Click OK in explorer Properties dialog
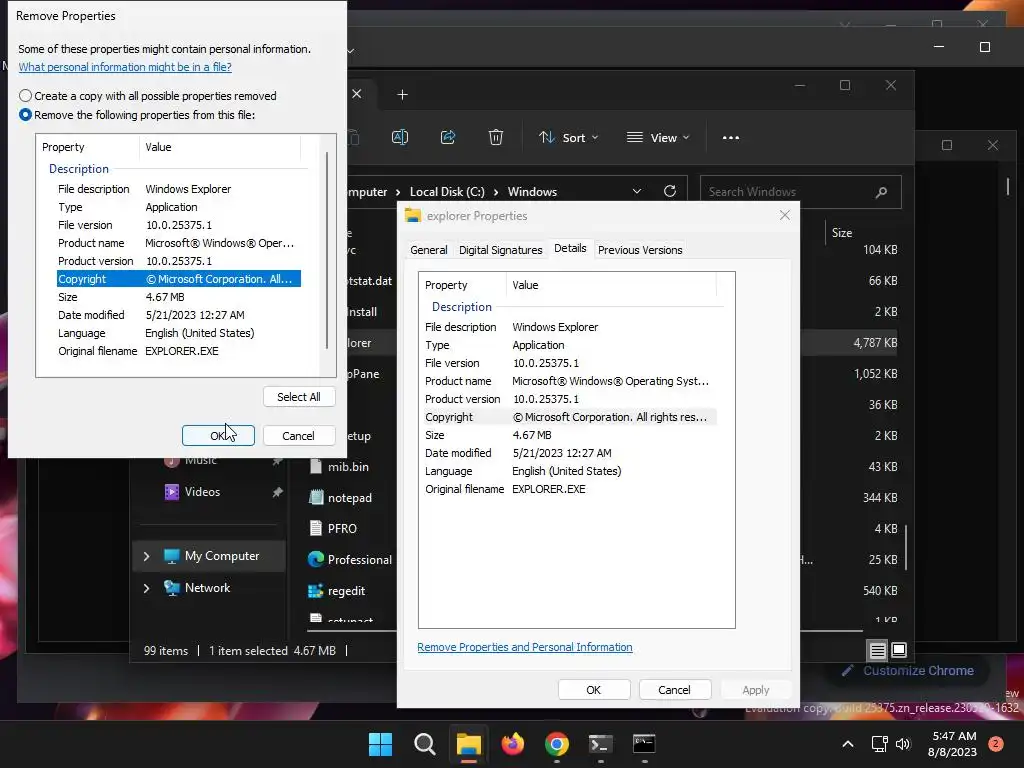This screenshot has width=1024, height=768. (x=594, y=690)
